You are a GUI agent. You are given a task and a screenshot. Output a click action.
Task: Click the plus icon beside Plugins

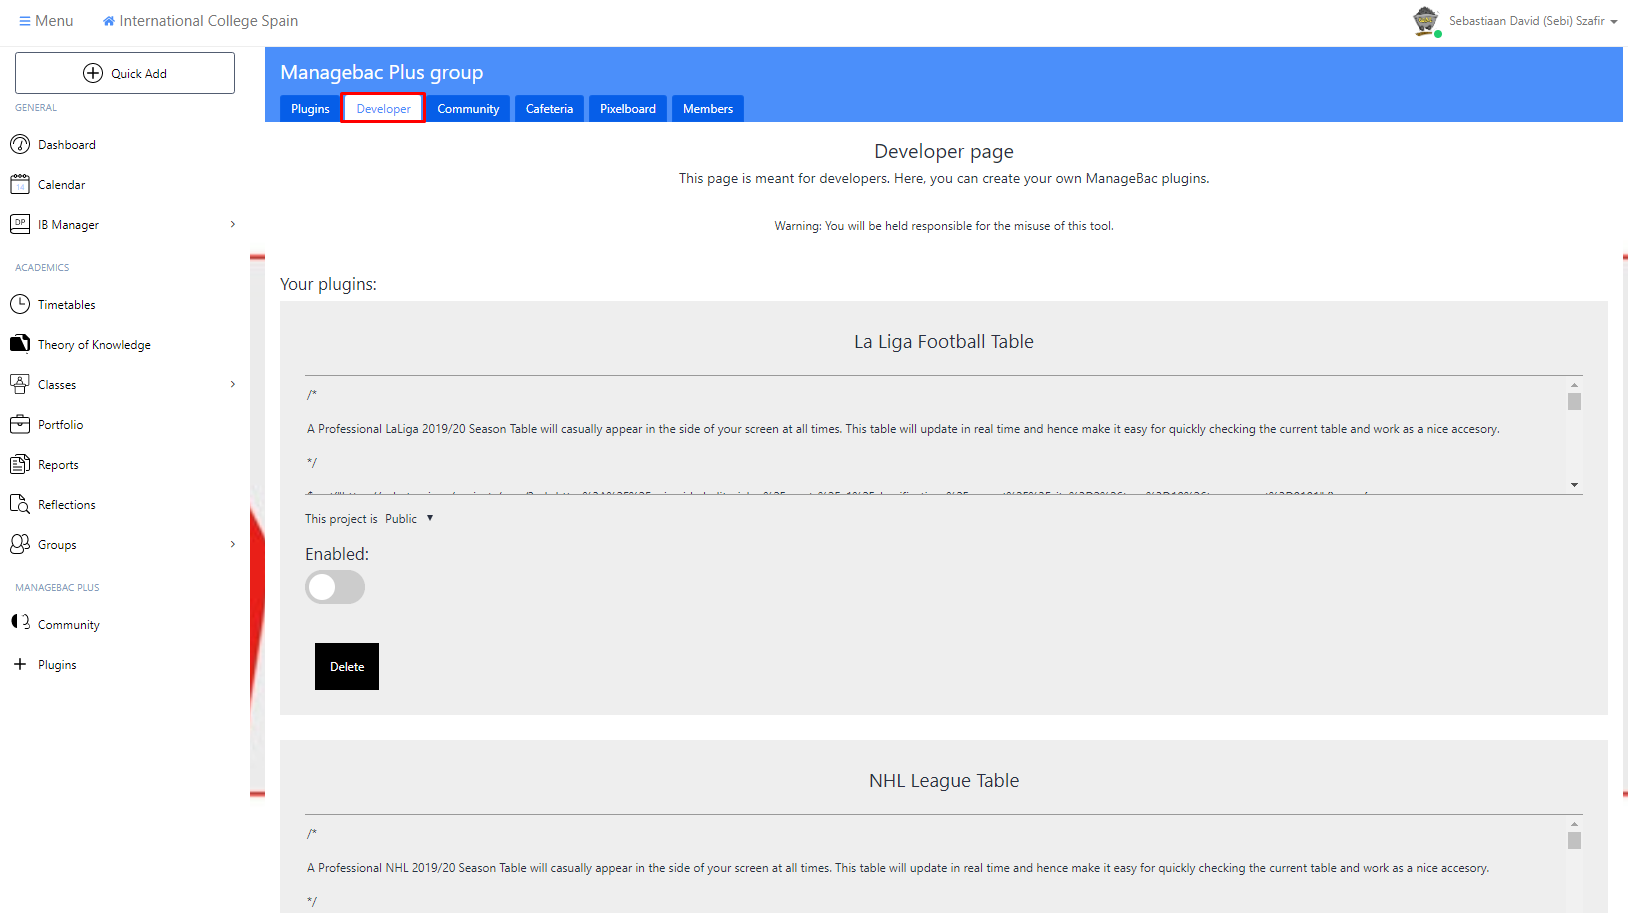(x=20, y=664)
